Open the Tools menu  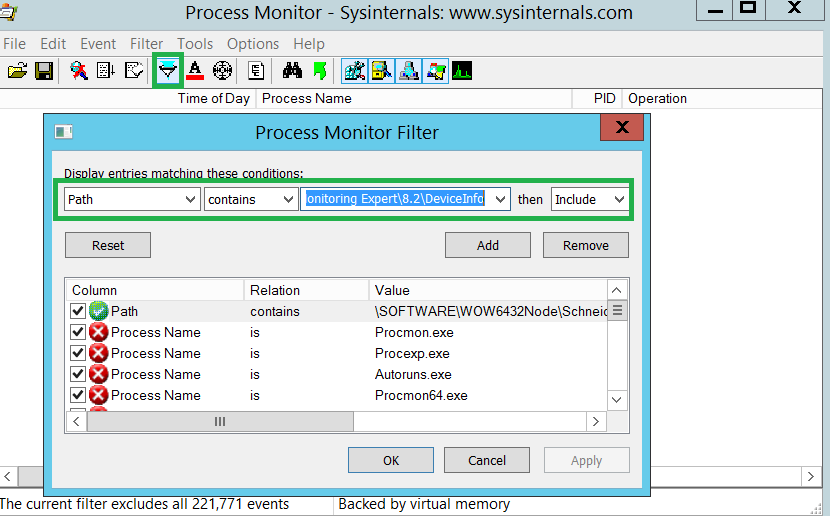pyautogui.click(x=195, y=44)
